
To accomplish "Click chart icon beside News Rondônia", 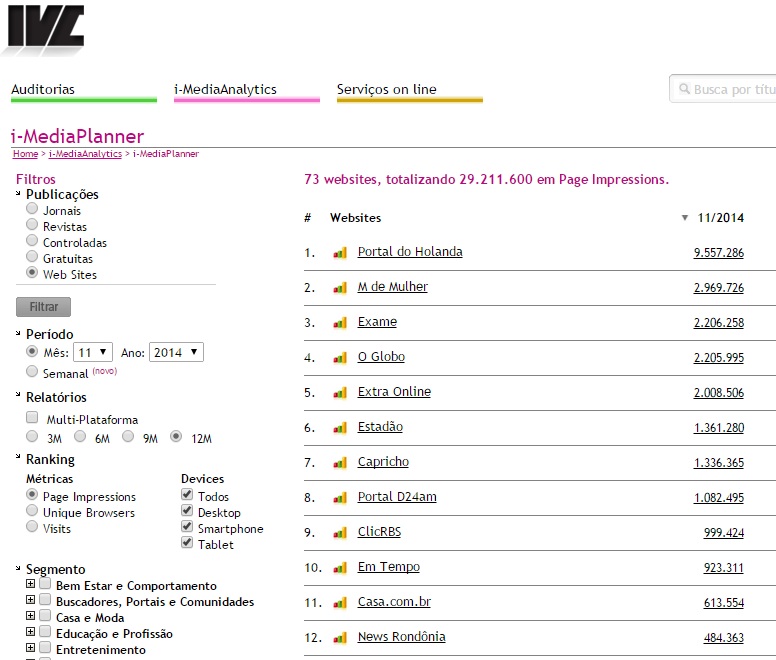I will tap(340, 638).
